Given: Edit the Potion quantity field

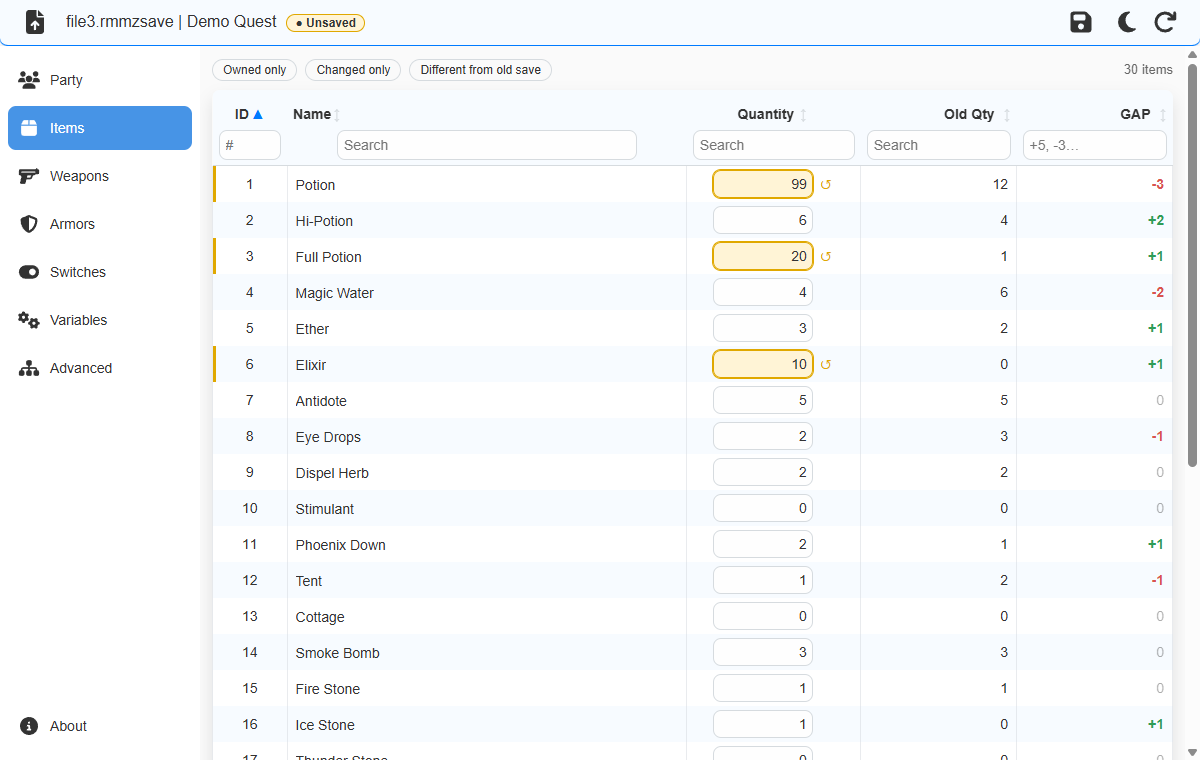Looking at the screenshot, I should tap(763, 184).
